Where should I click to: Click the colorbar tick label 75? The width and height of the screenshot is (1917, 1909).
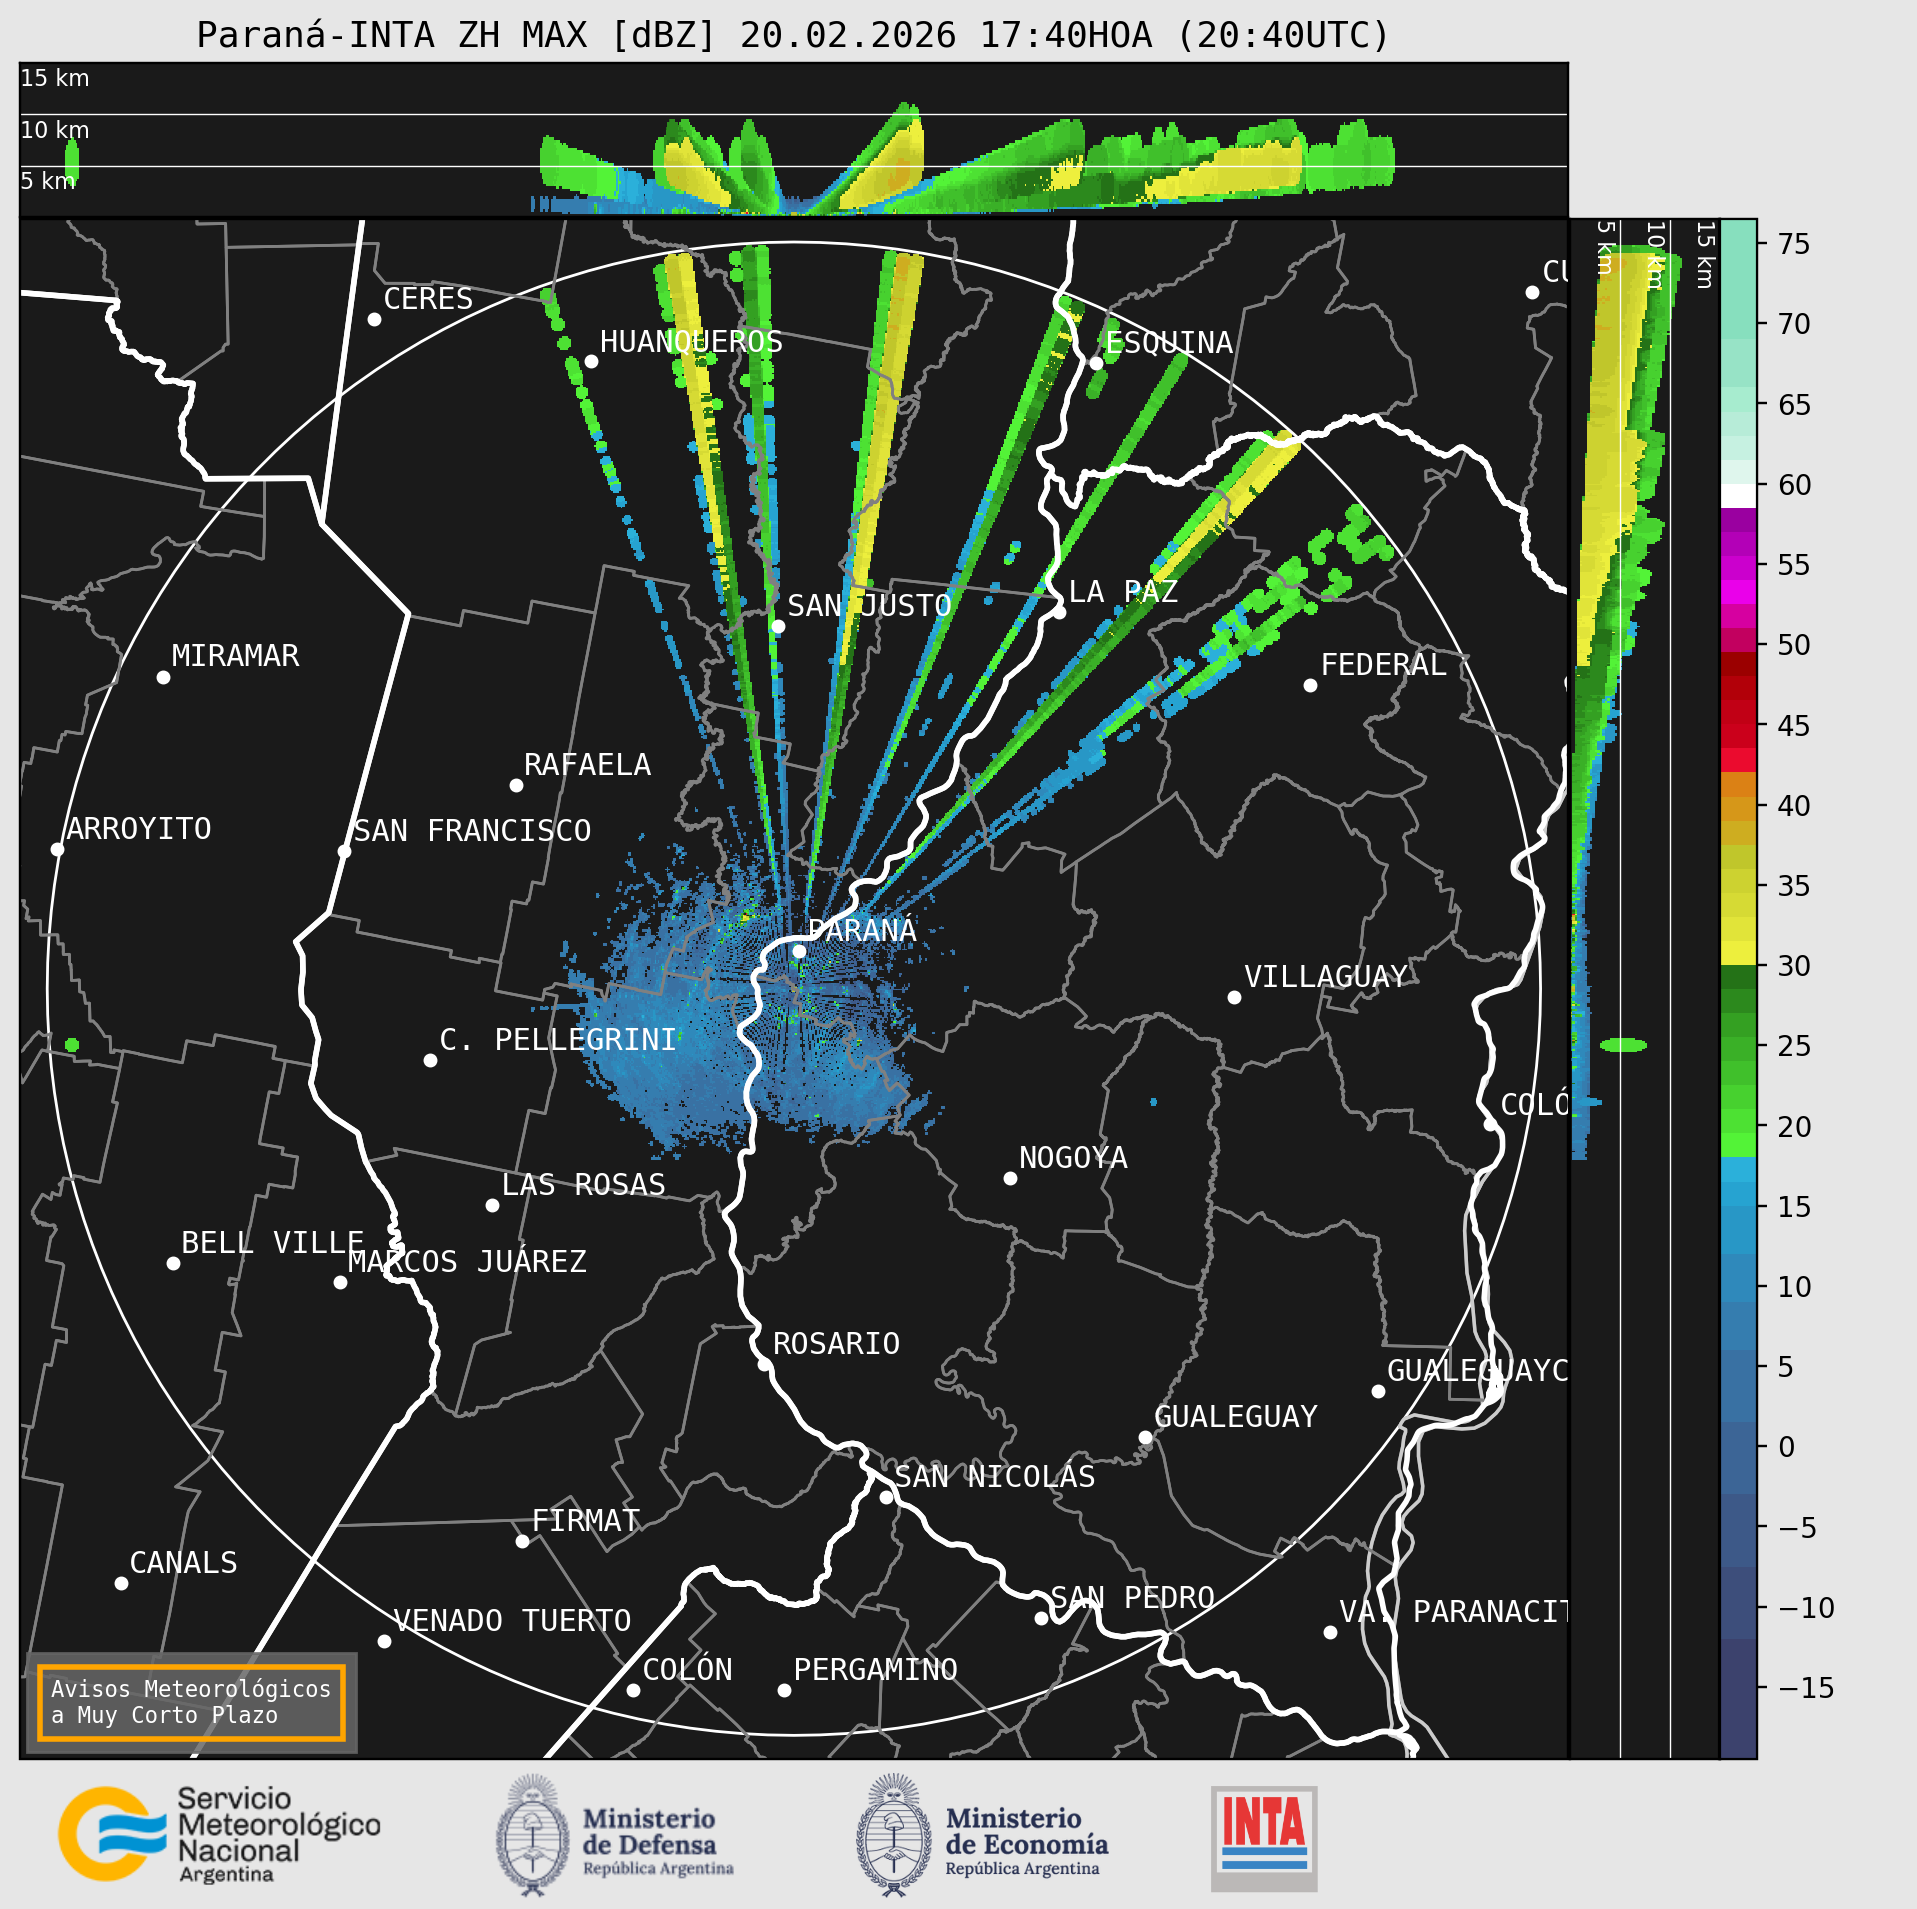[1795, 244]
